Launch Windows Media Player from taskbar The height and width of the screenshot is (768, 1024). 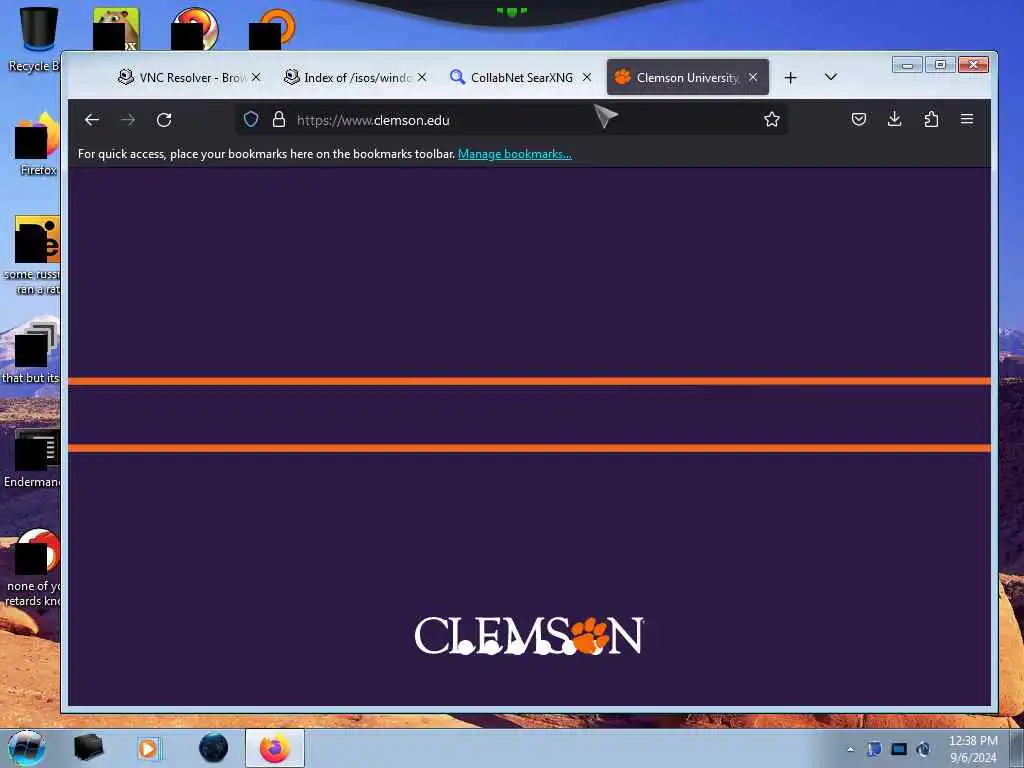pos(149,748)
